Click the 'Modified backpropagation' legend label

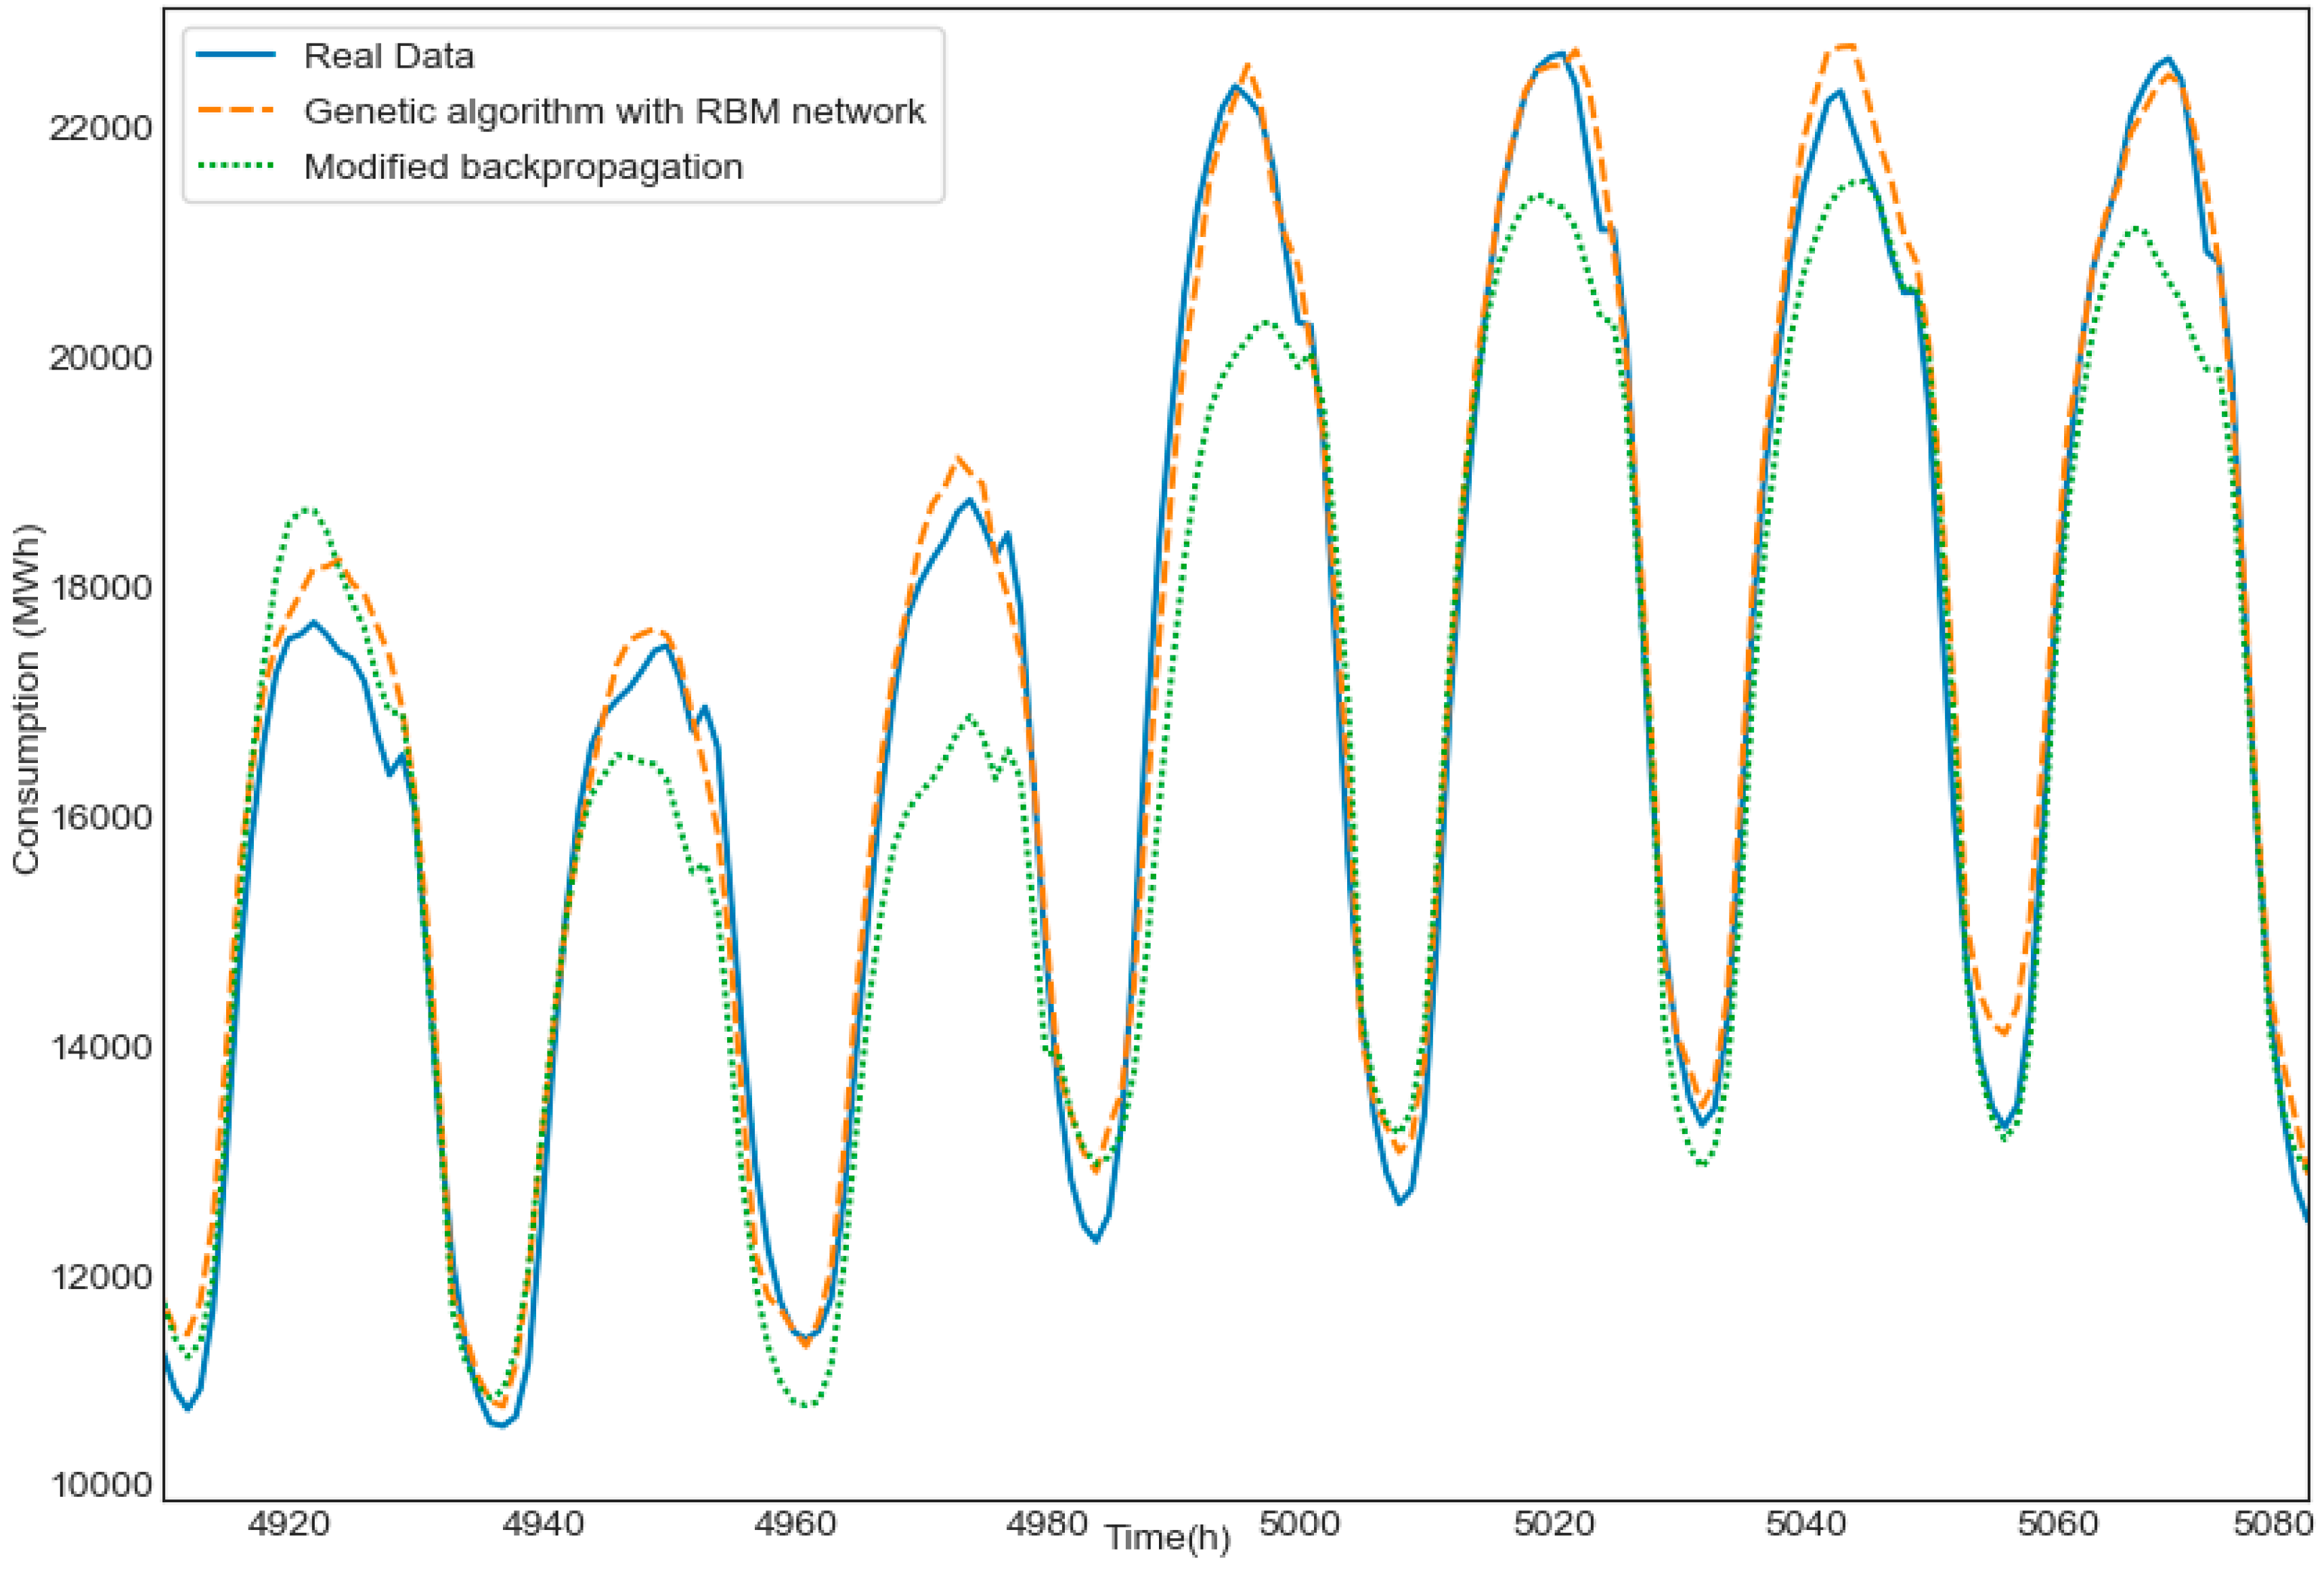(x=523, y=166)
